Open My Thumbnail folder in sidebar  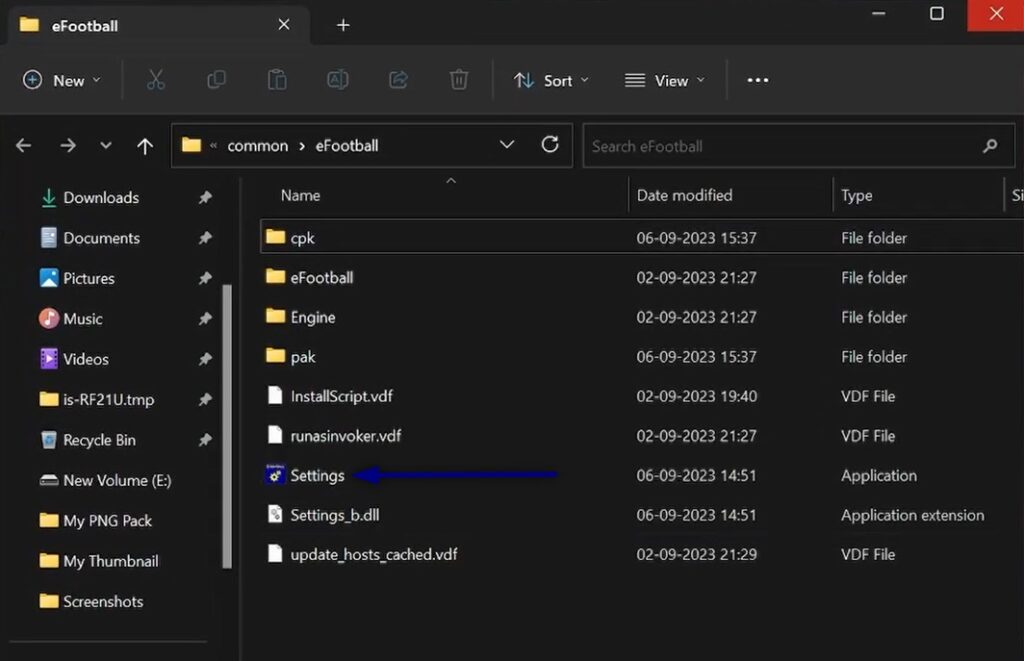(x=110, y=561)
